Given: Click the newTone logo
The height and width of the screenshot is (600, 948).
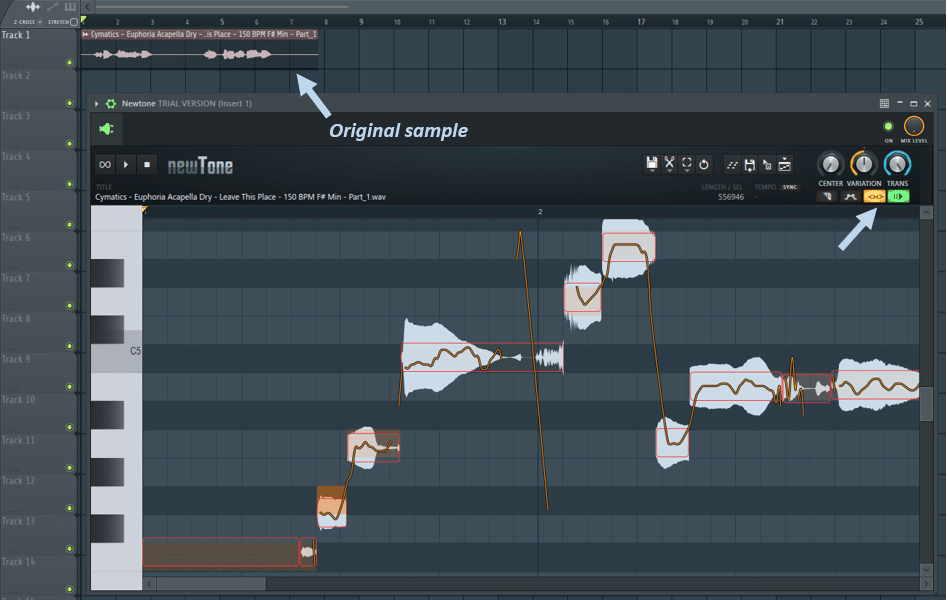Looking at the screenshot, I should 200,166.
